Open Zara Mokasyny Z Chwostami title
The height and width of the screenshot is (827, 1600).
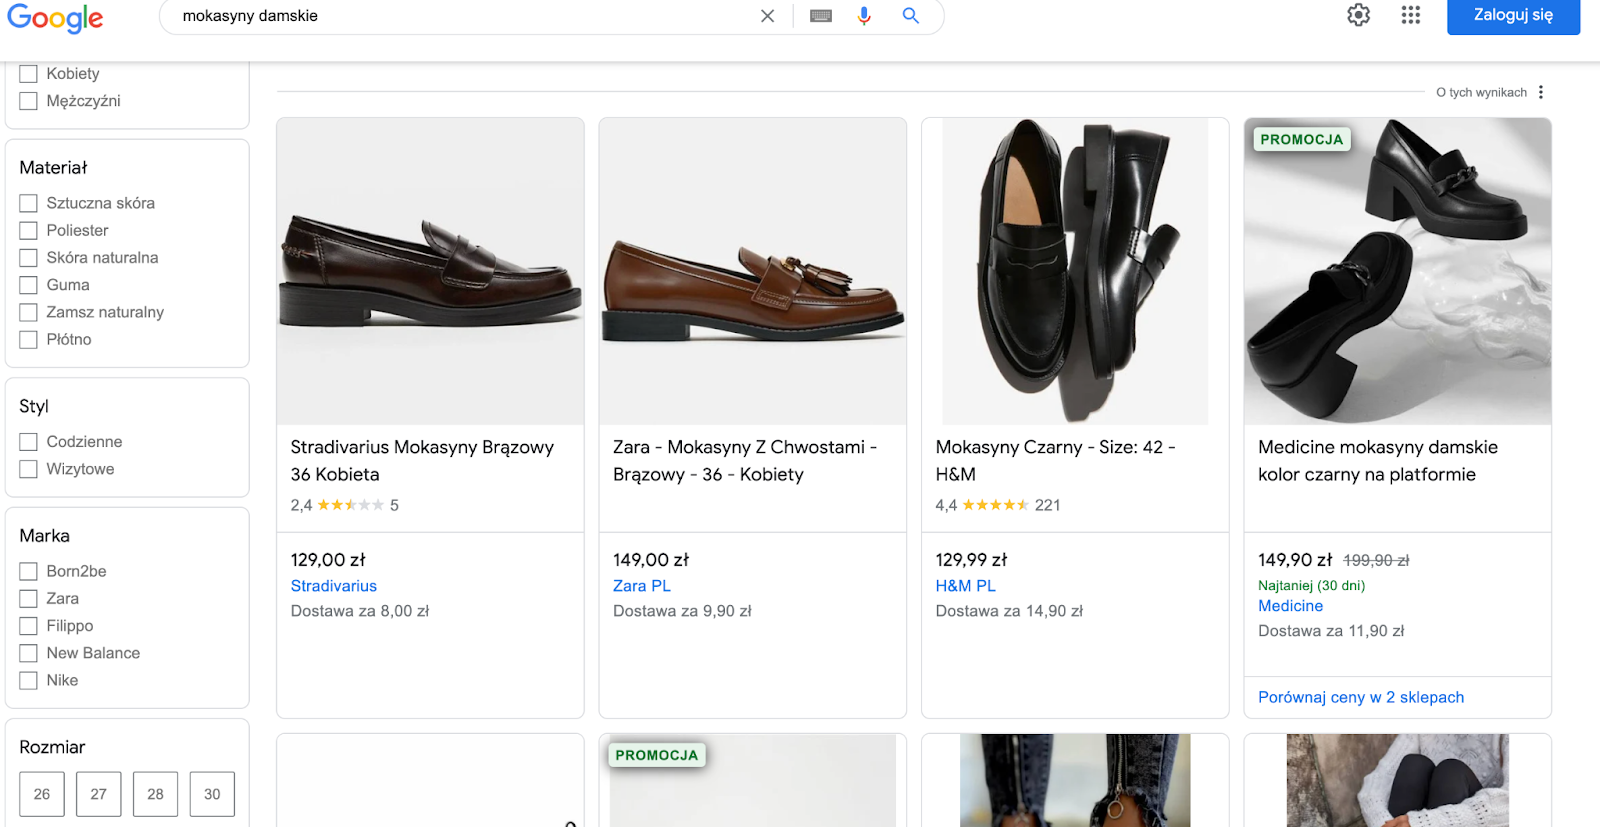[x=745, y=461]
